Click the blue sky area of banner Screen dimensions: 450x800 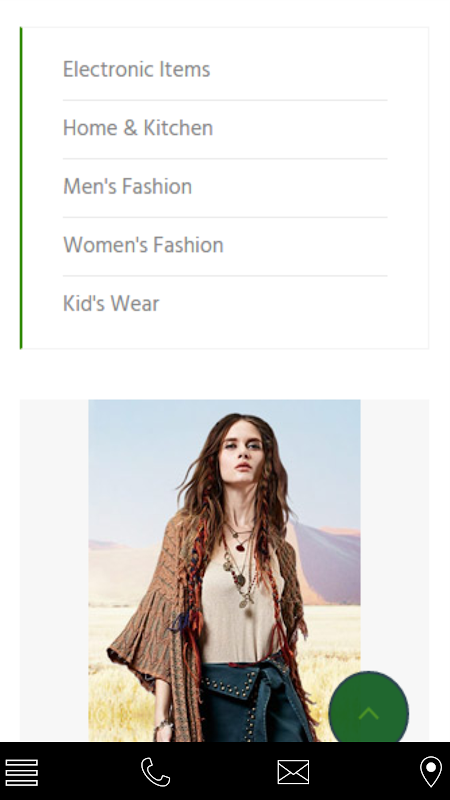coord(138,469)
